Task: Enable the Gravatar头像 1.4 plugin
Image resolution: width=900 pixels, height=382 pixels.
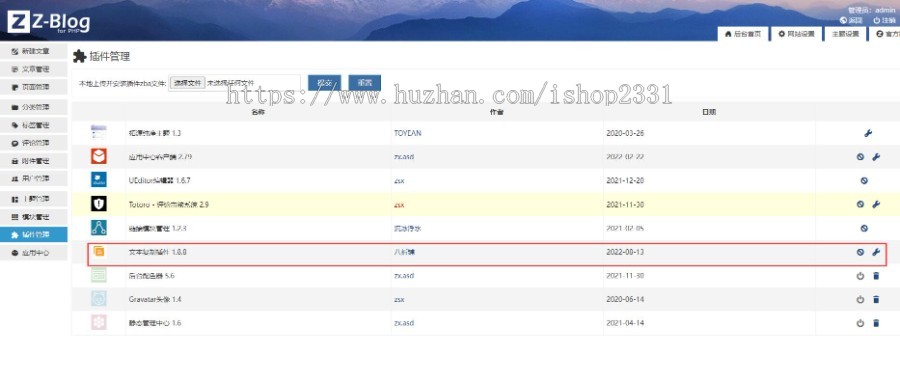Action: click(x=860, y=299)
